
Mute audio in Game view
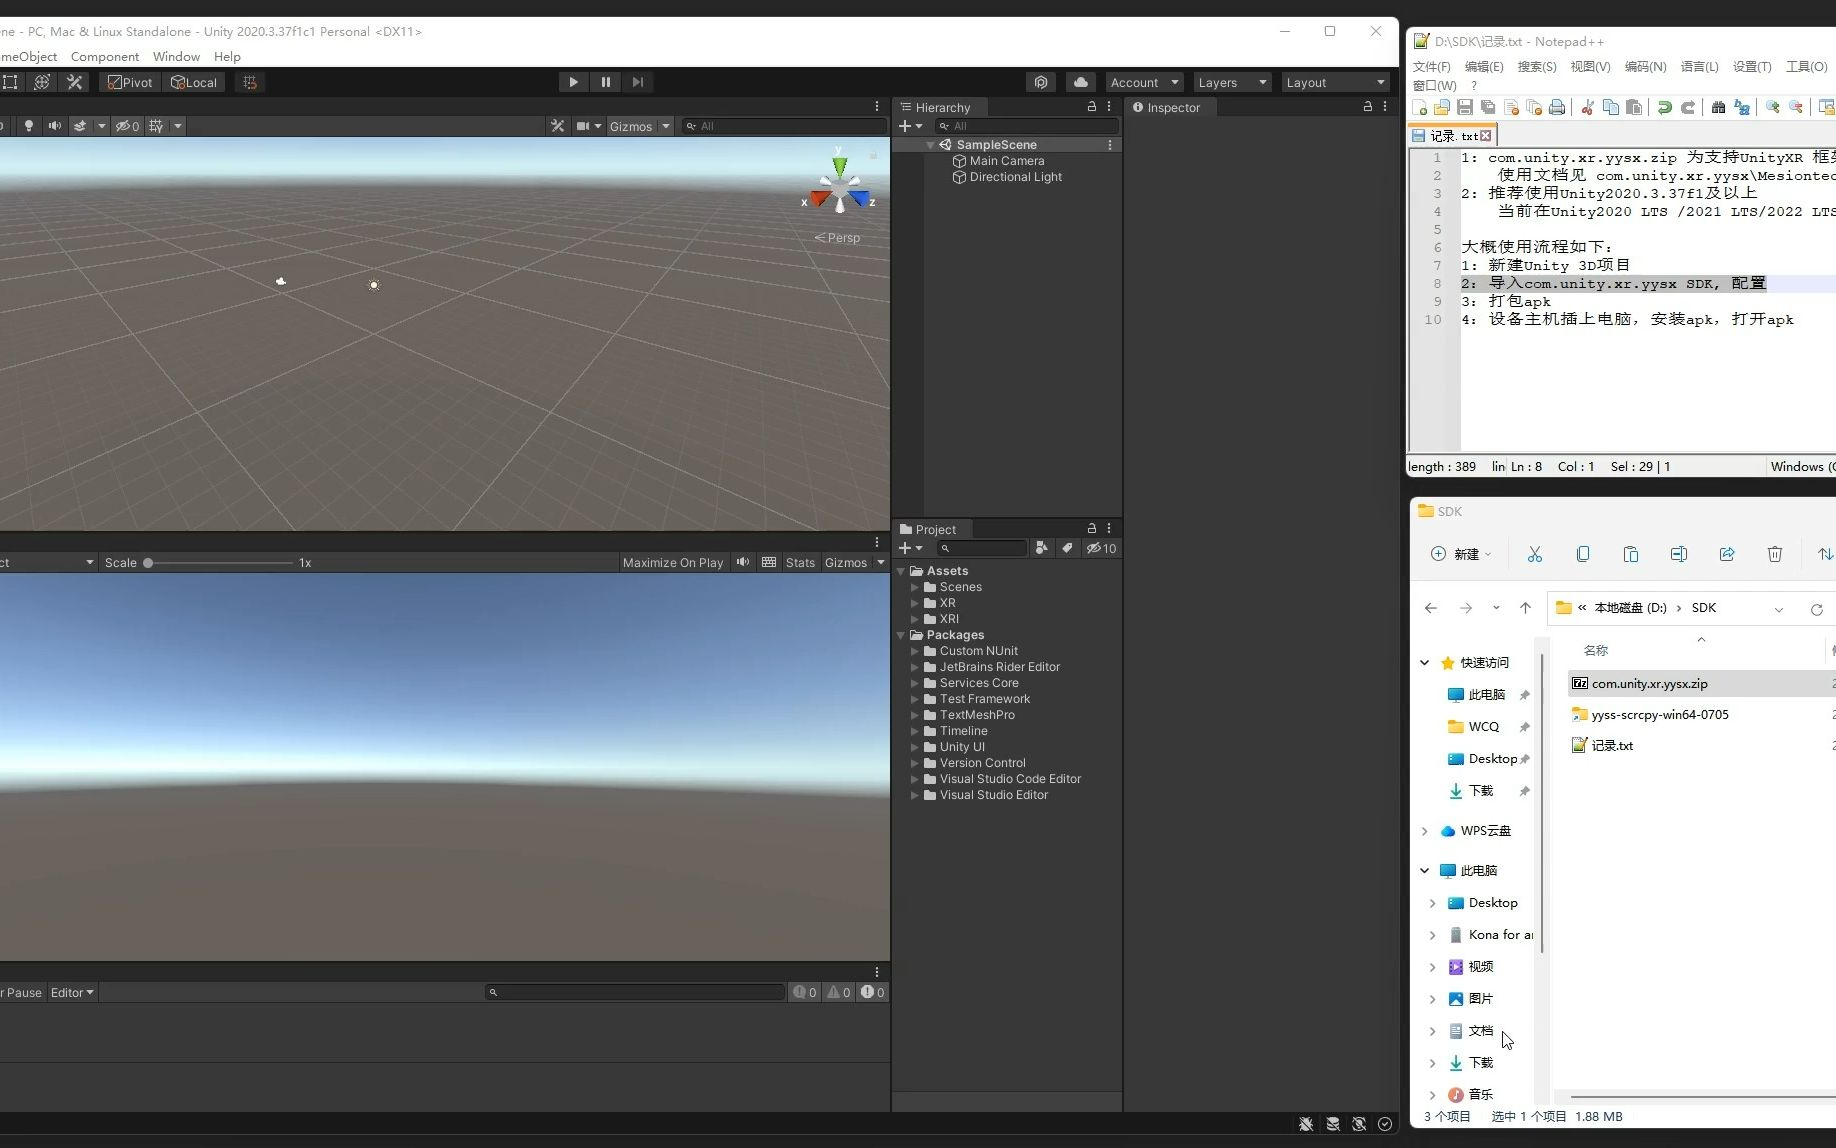coord(743,562)
